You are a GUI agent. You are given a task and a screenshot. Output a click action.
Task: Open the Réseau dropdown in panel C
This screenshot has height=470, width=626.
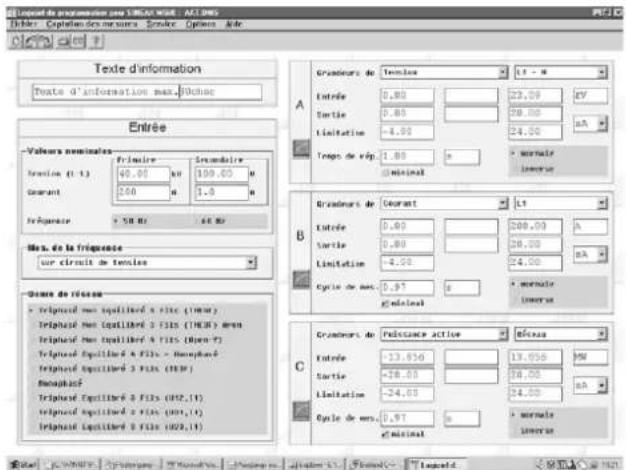[561, 334]
